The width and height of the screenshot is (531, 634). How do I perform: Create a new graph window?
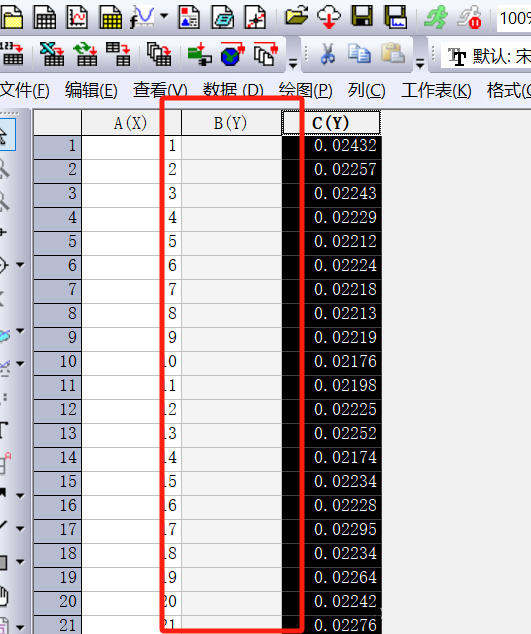(x=77, y=17)
